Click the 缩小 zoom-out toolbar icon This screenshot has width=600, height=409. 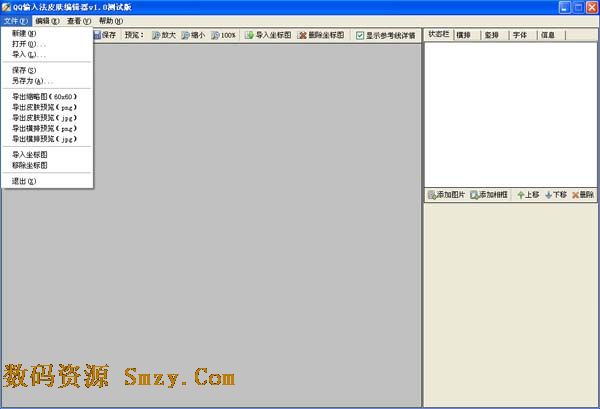(x=185, y=35)
